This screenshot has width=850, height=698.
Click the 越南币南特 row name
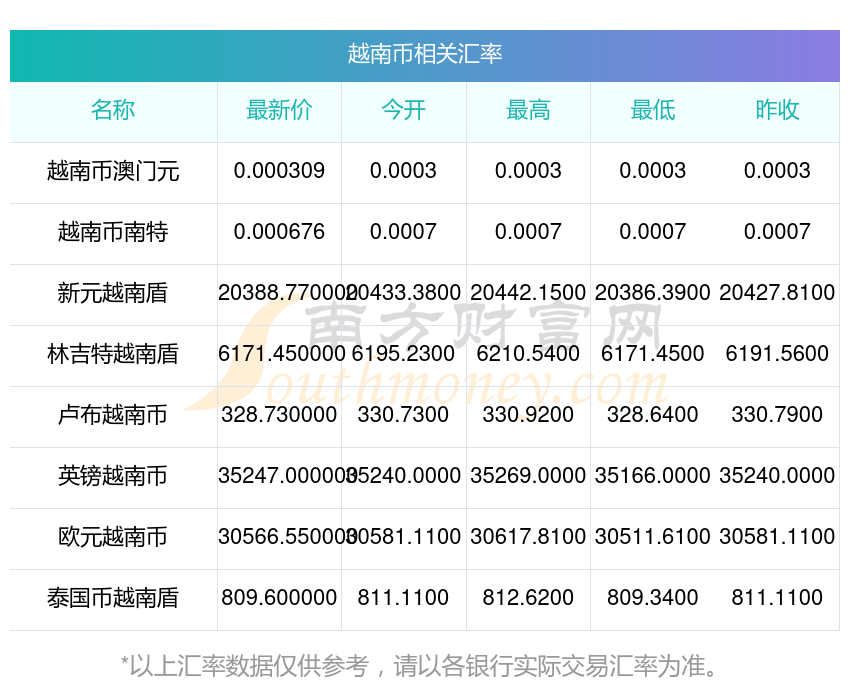pyautogui.click(x=113, y=232)
